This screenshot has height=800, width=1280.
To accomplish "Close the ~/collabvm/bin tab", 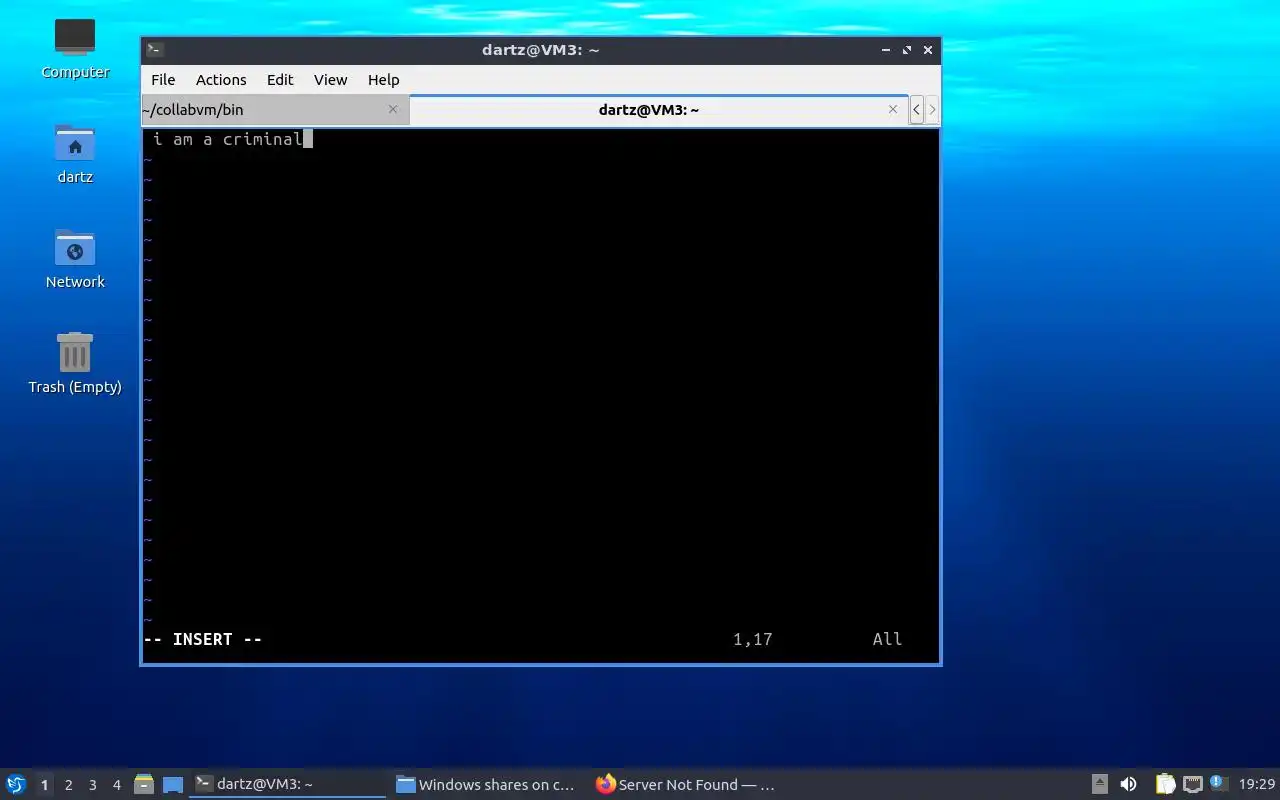I will point(393,110).
